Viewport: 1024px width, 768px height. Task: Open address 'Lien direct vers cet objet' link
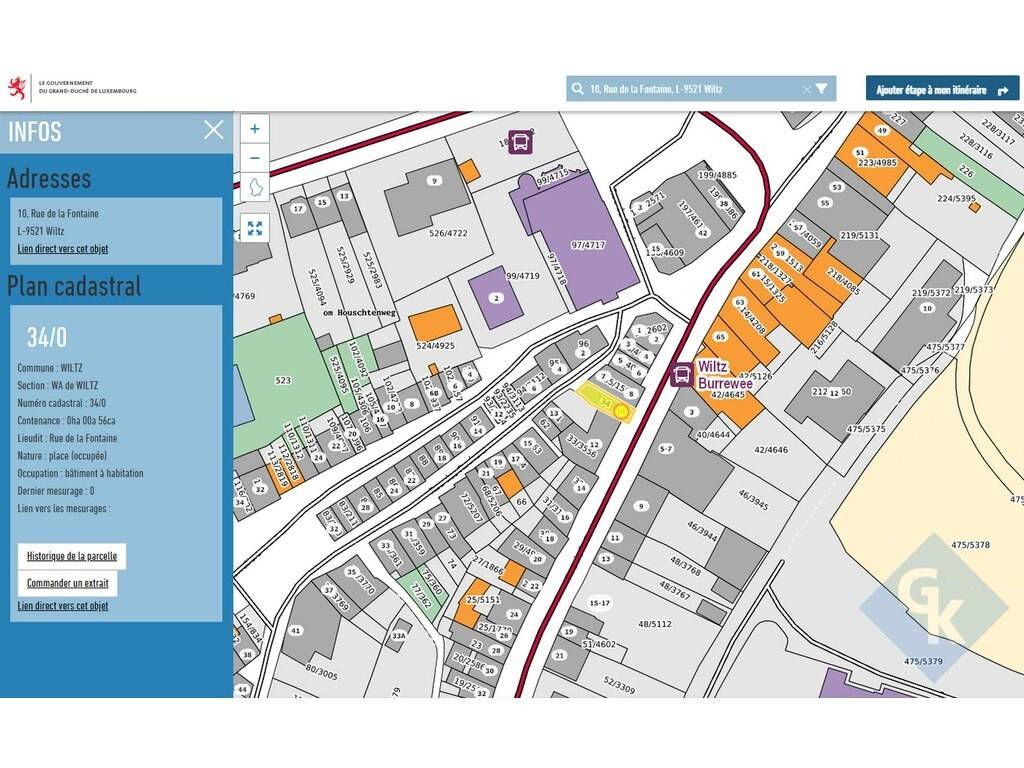[63, 248]
